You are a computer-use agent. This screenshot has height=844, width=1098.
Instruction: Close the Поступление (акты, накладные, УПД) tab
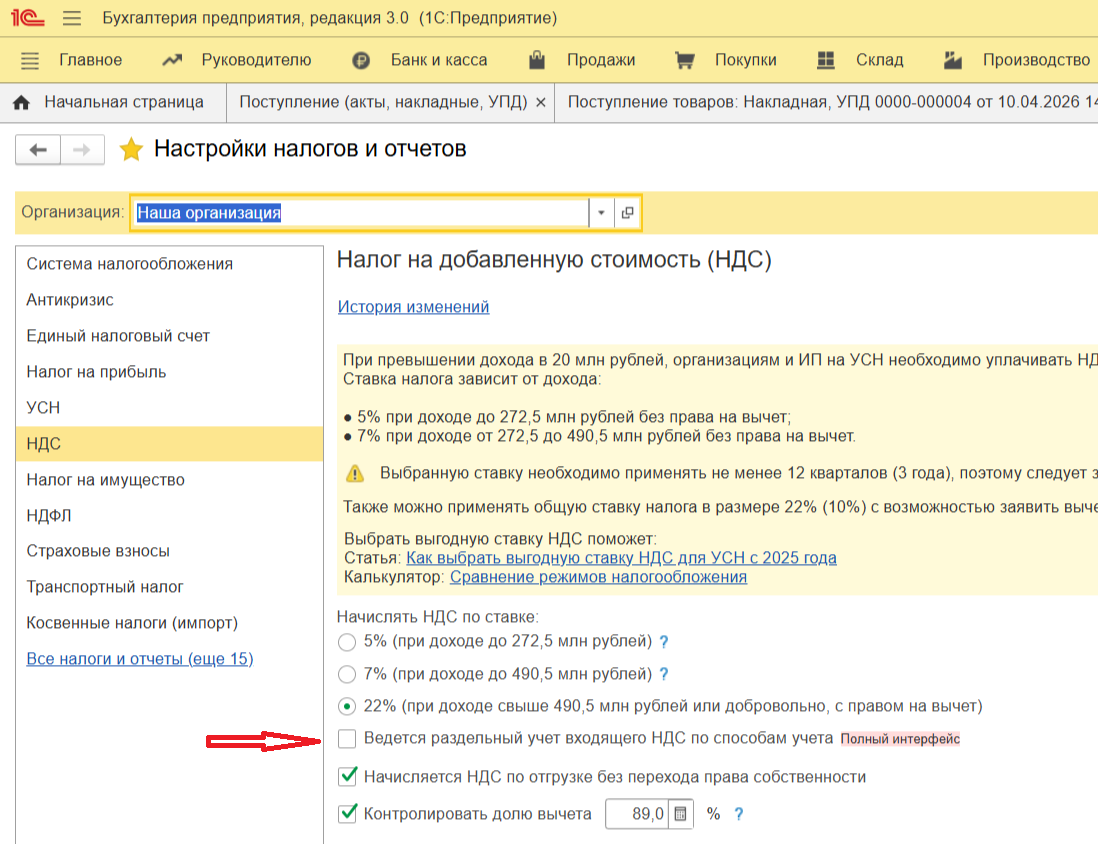tap(541, 102)
